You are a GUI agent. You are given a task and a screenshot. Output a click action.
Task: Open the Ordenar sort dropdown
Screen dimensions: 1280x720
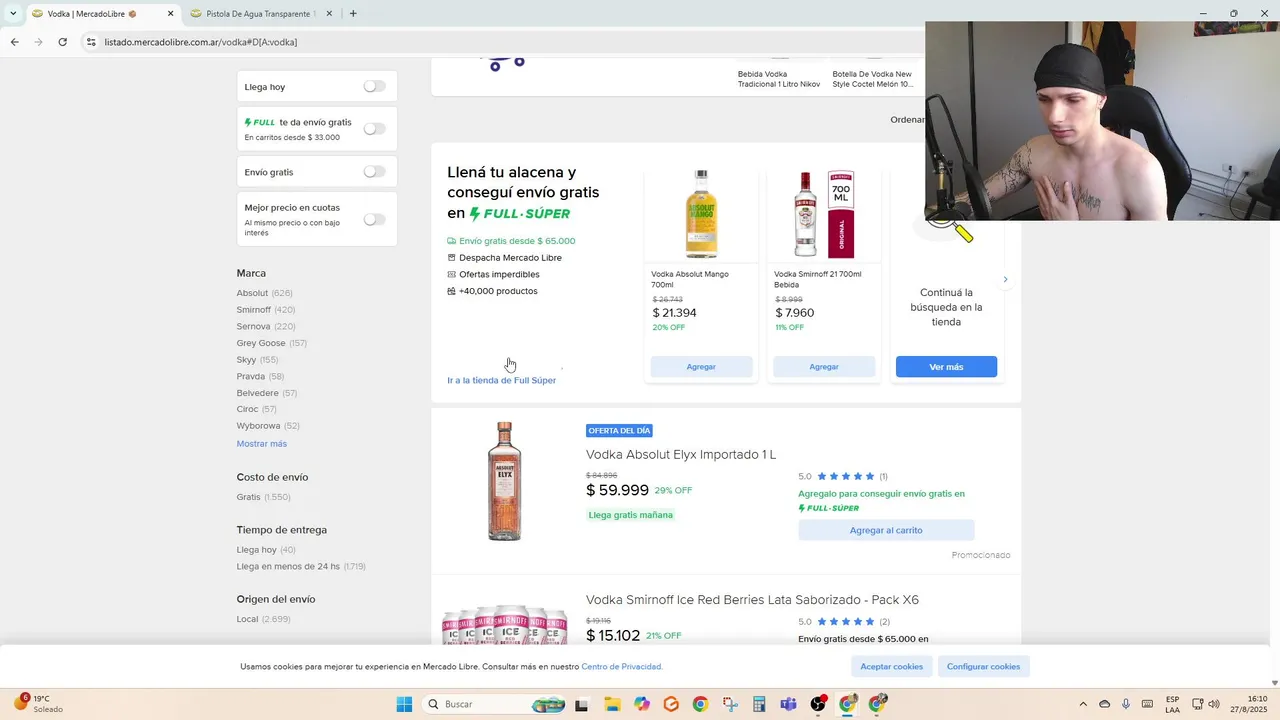click(908, 120)
